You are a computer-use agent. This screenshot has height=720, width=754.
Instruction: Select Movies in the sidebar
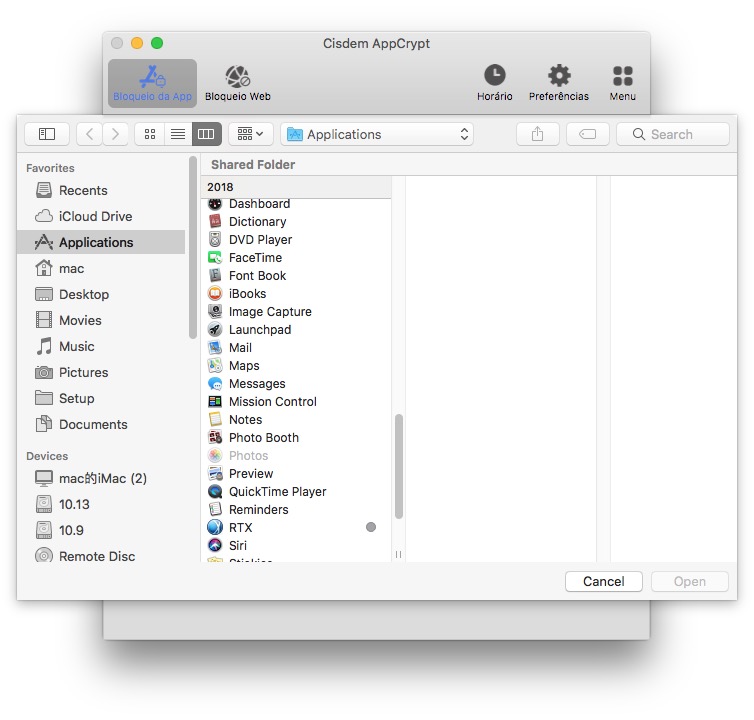pos(102,320)
